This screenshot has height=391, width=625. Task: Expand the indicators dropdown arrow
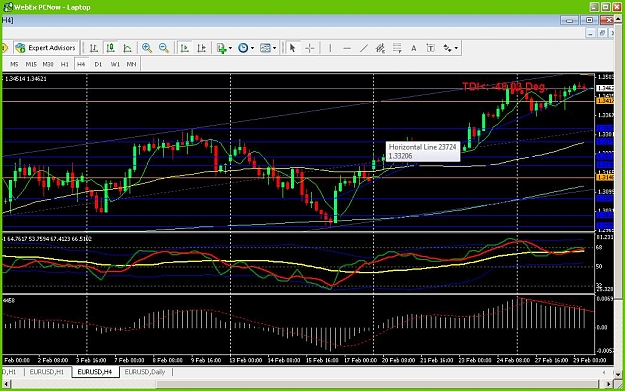point(230,48)
